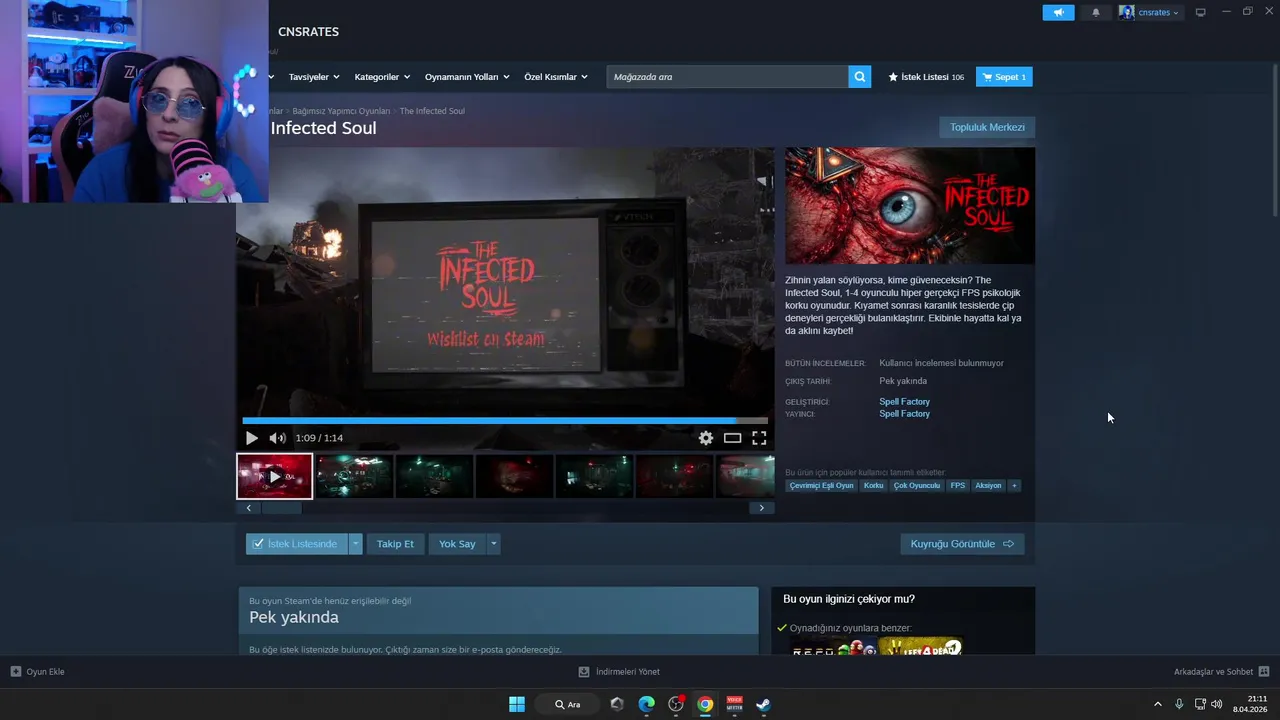
Task: Select the second media thumbnail
Action: click(x=354, y=476)
